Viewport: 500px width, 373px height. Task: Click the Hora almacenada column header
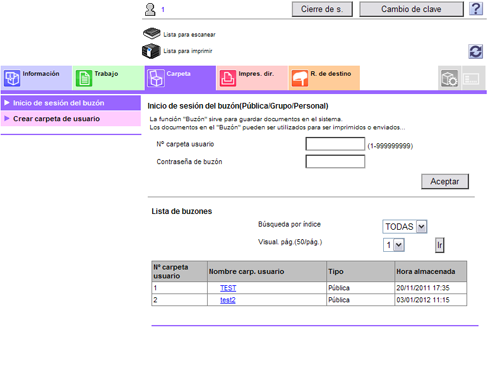click(431, 272)
